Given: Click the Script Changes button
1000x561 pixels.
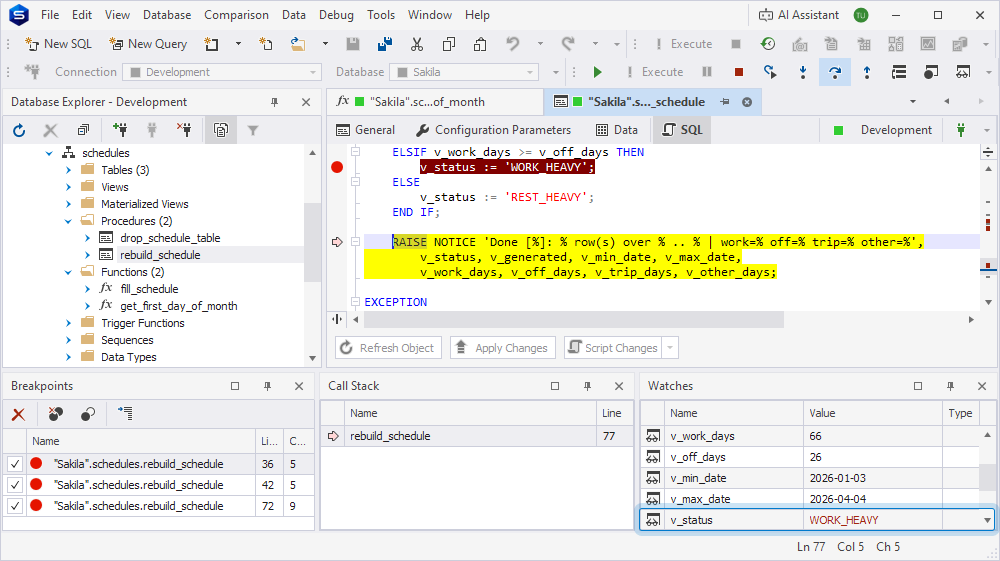Looking at the screenshot, I should click(x=614, y=348).
